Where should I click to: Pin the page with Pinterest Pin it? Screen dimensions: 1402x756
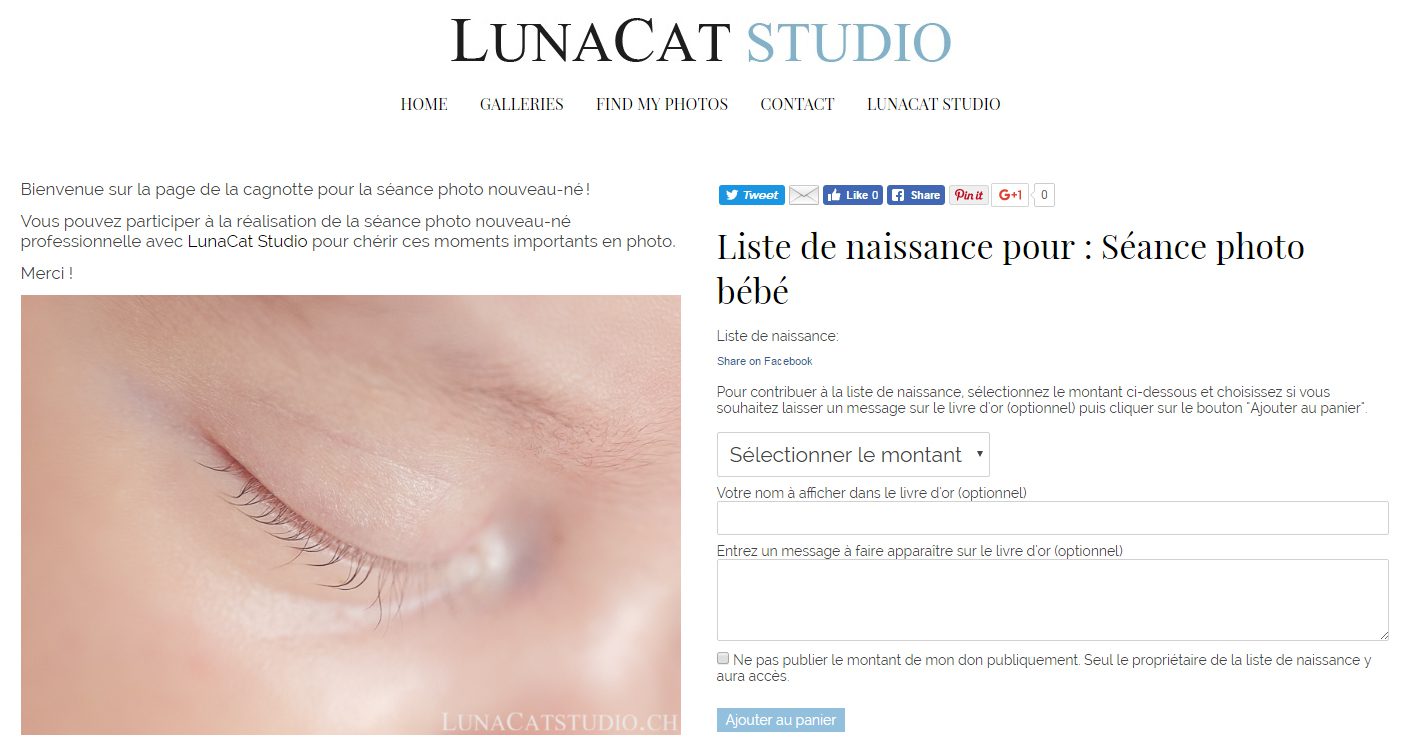tap(969, 195)
